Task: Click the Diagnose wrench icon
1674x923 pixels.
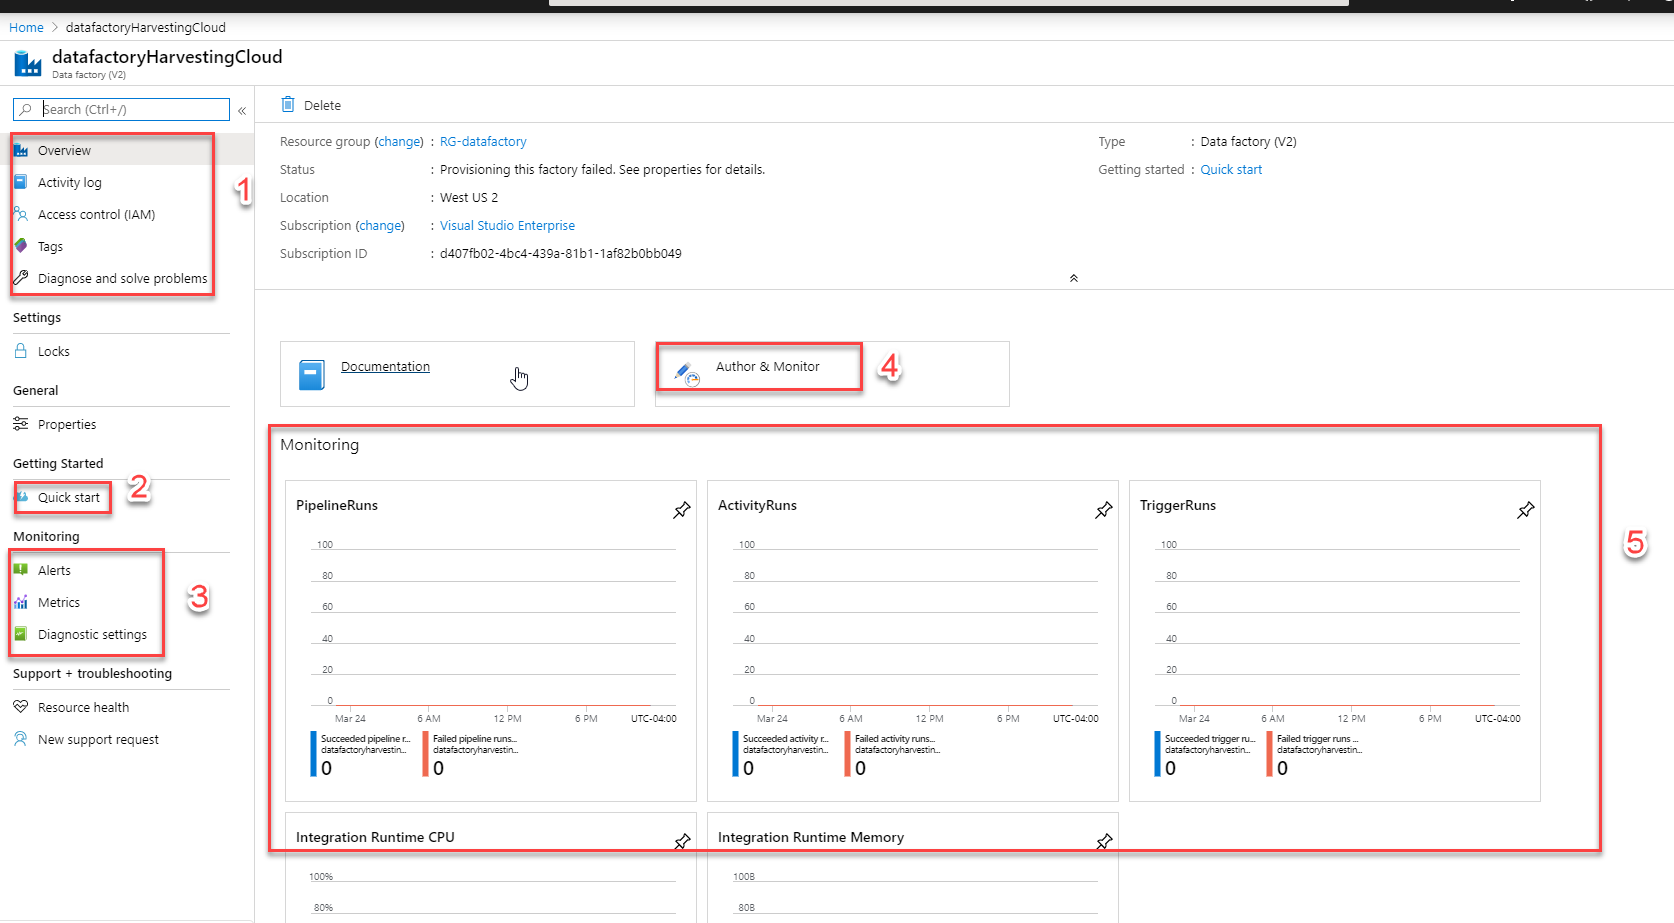Action: click(21, 278)
